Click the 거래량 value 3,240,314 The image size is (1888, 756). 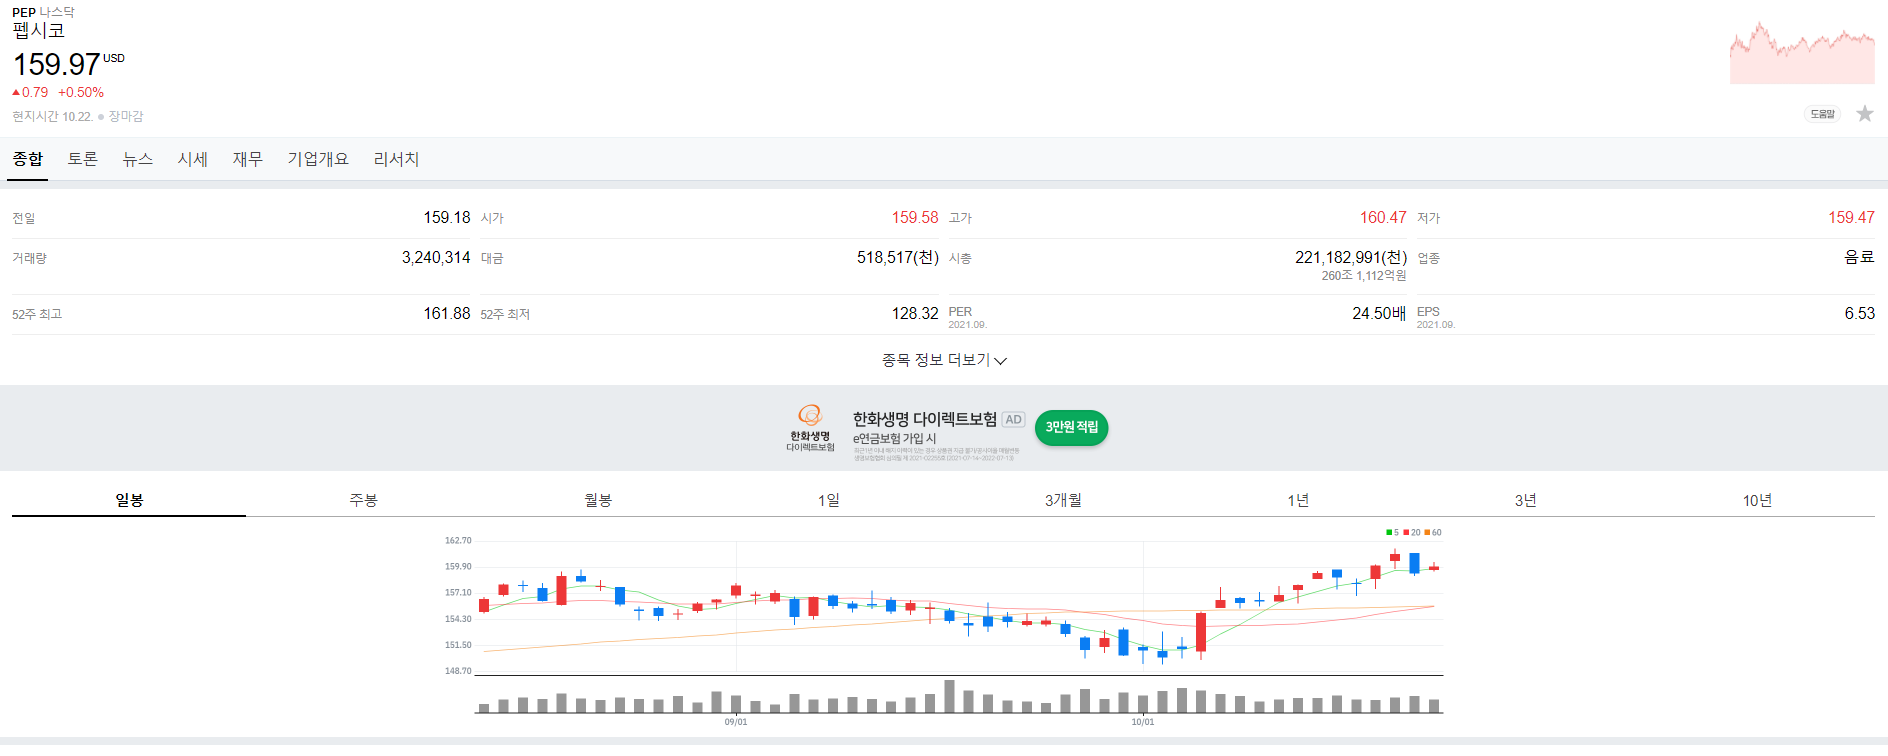tap(436, 257)
